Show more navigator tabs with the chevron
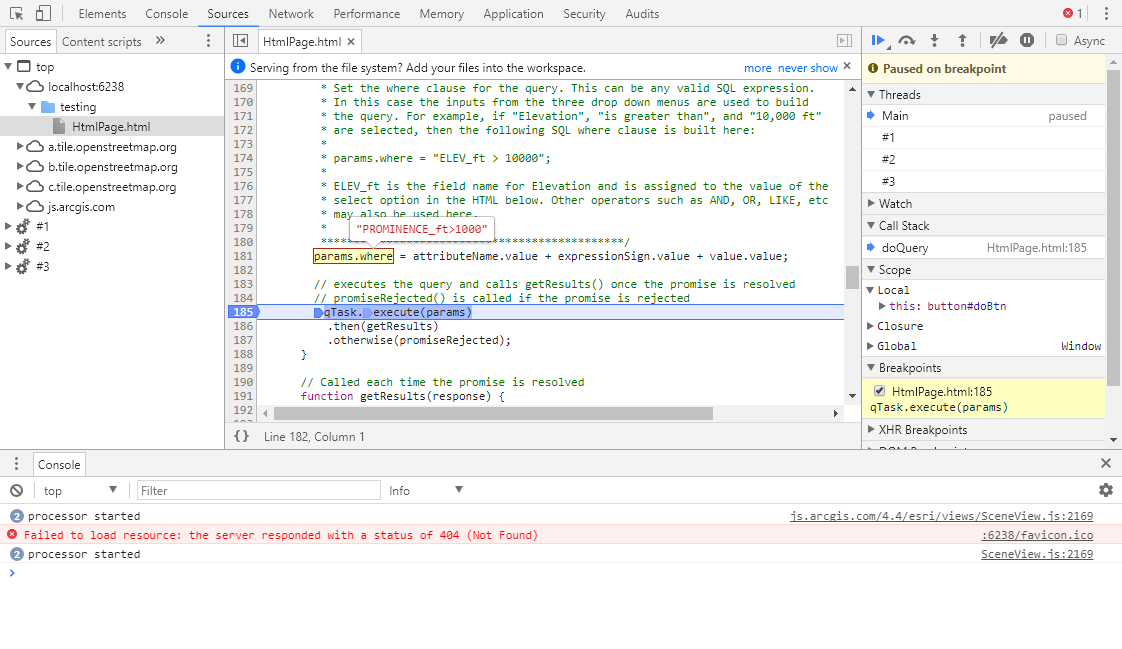Viewport: 1122px width, 649px height. click(x=160, y=41)
